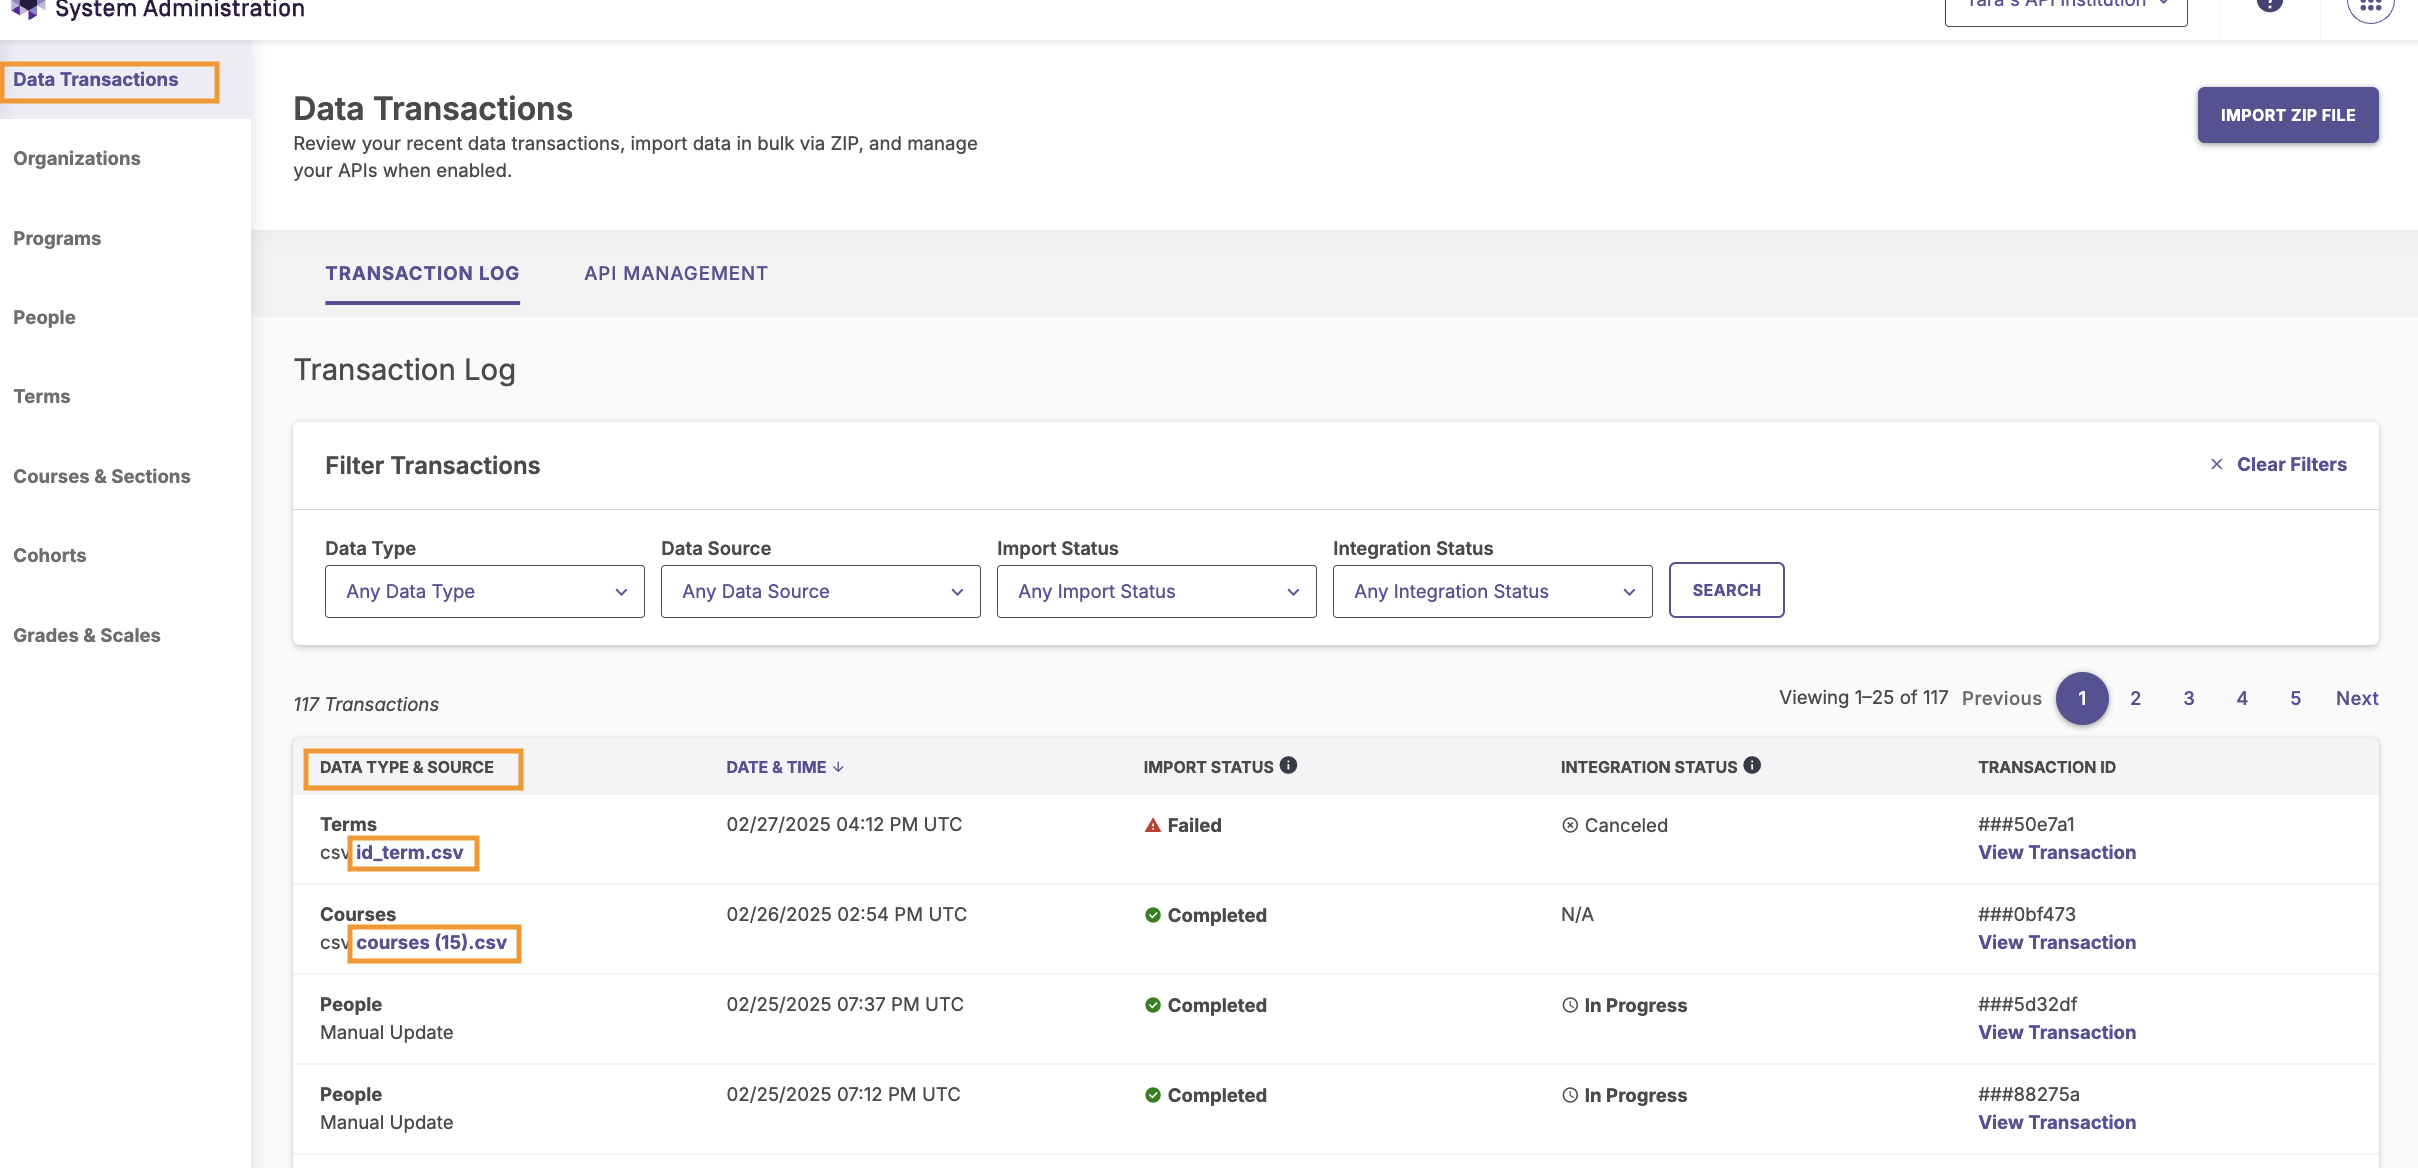Click the Data Type & Source column header
Image resolution: width=2418 pixels, height=1168 pixels.
pyautogui.click(x=407, y=767)
